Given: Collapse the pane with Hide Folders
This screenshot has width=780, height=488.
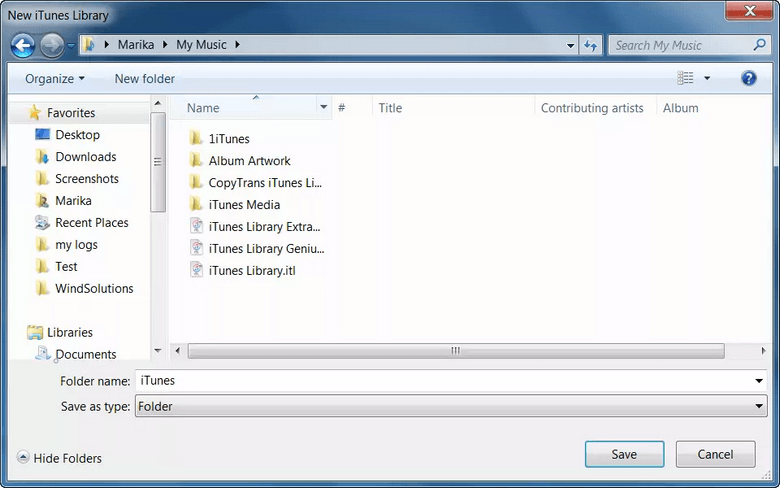Looking at the screenshot, I should point(59,458).
